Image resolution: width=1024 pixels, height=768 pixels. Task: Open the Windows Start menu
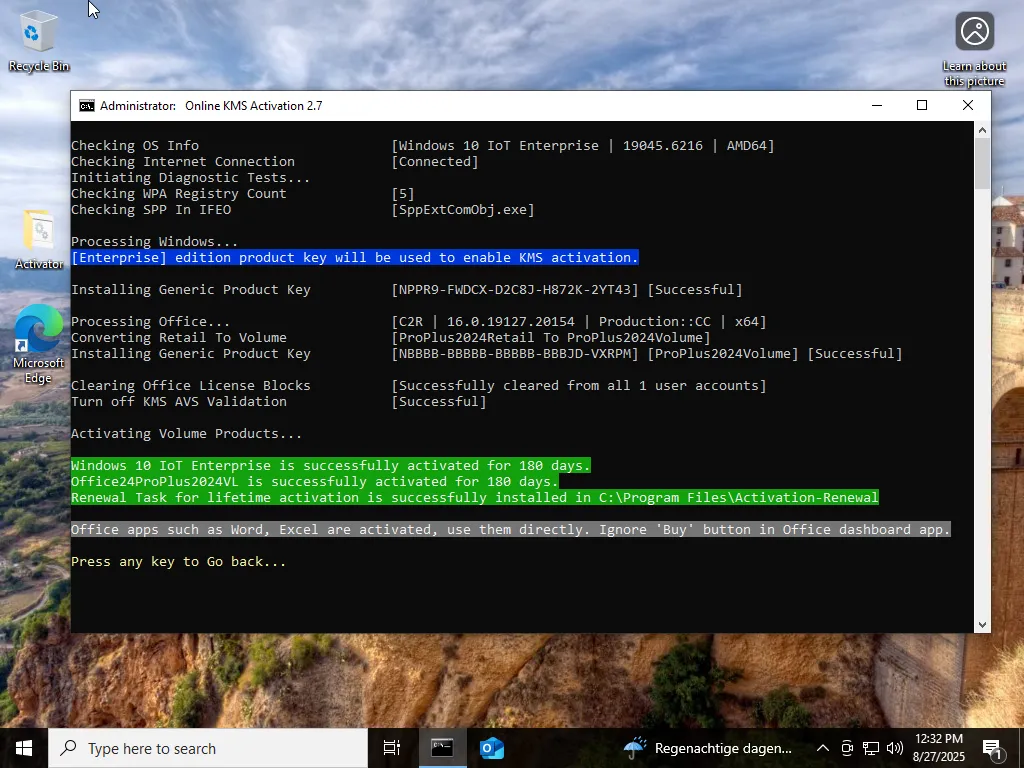24,748
